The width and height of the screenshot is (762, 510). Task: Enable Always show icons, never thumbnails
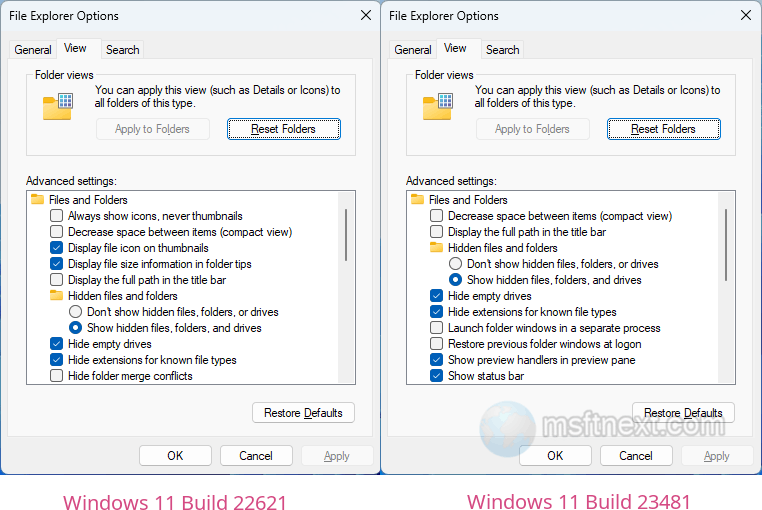(56, 215)
